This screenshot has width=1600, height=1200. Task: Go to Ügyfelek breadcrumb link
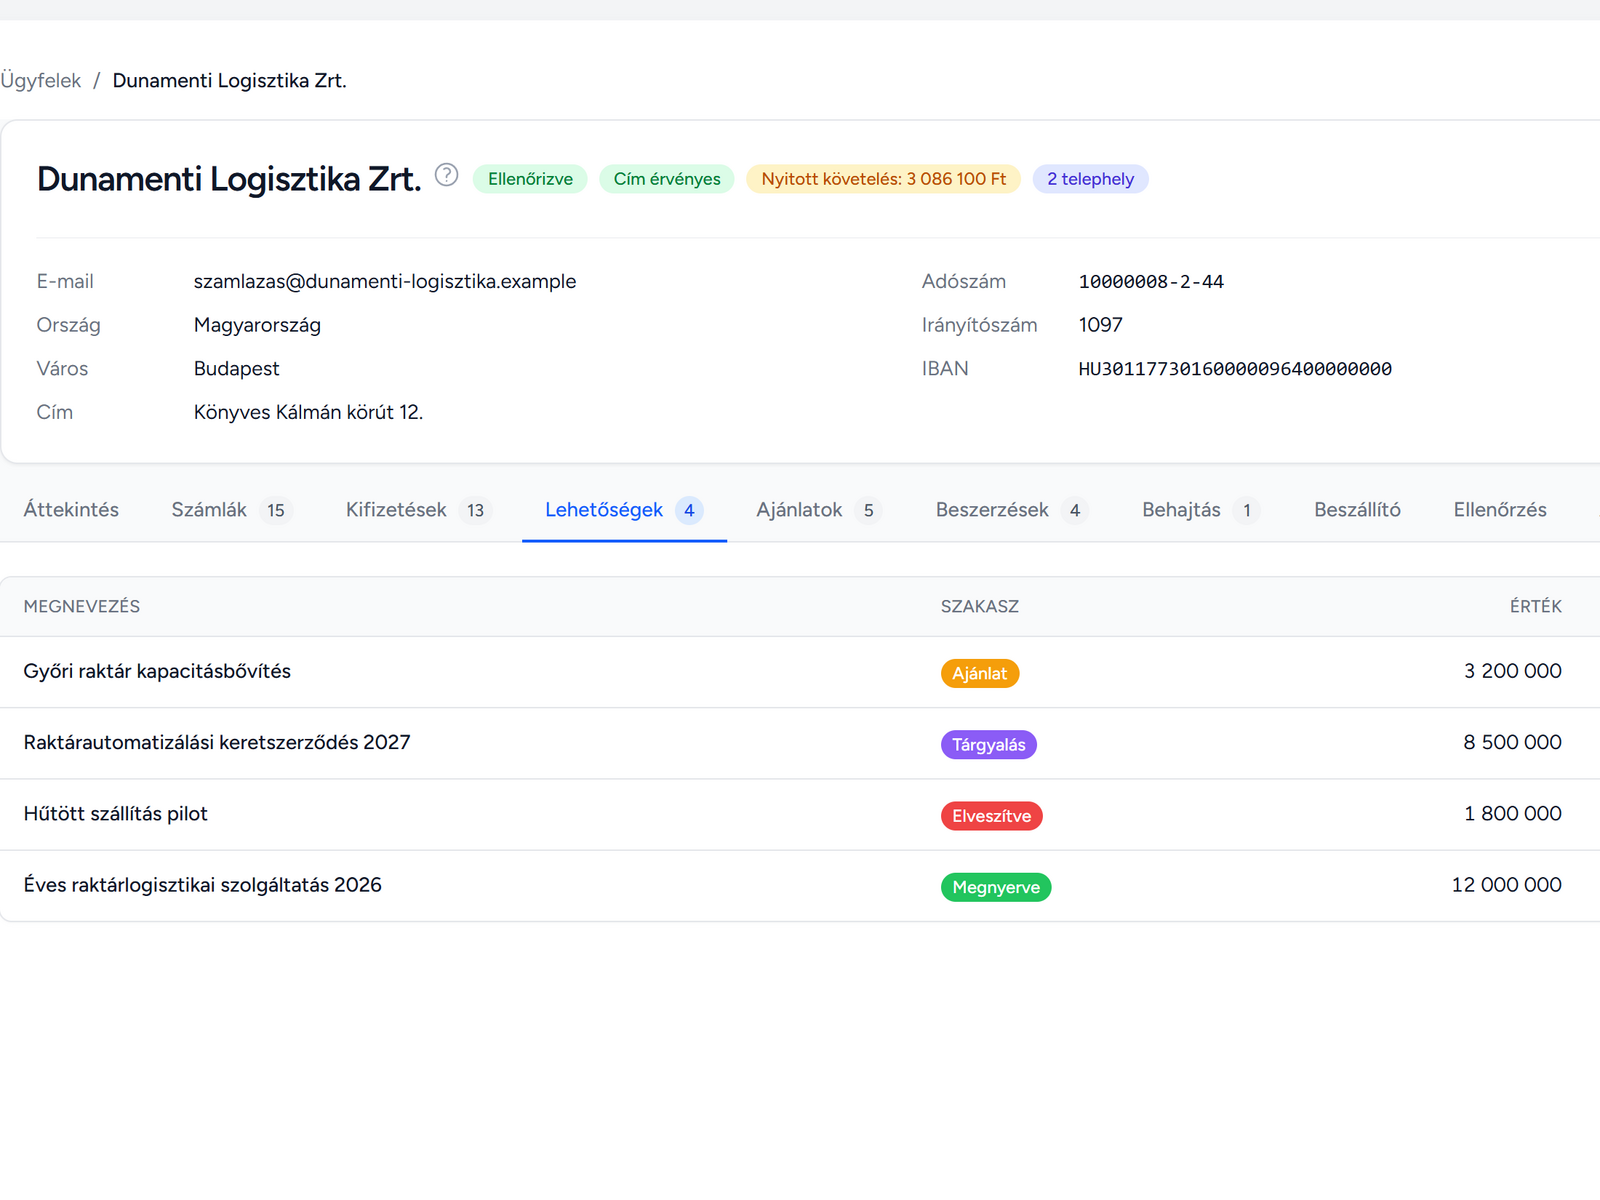click(x=41, y=81)
